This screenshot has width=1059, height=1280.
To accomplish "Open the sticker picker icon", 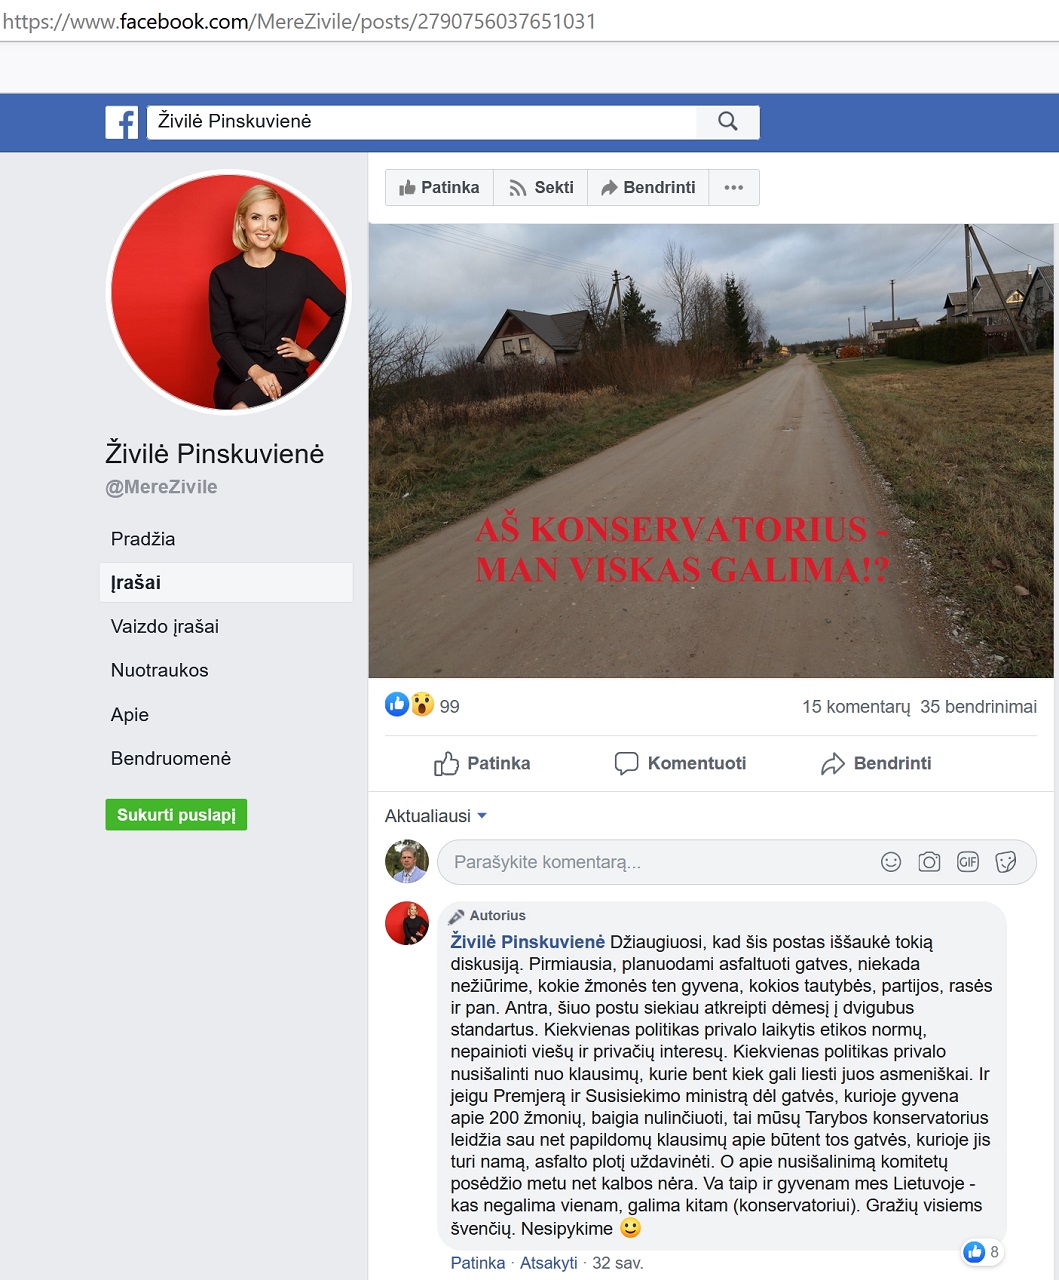I will [1006, 862].
